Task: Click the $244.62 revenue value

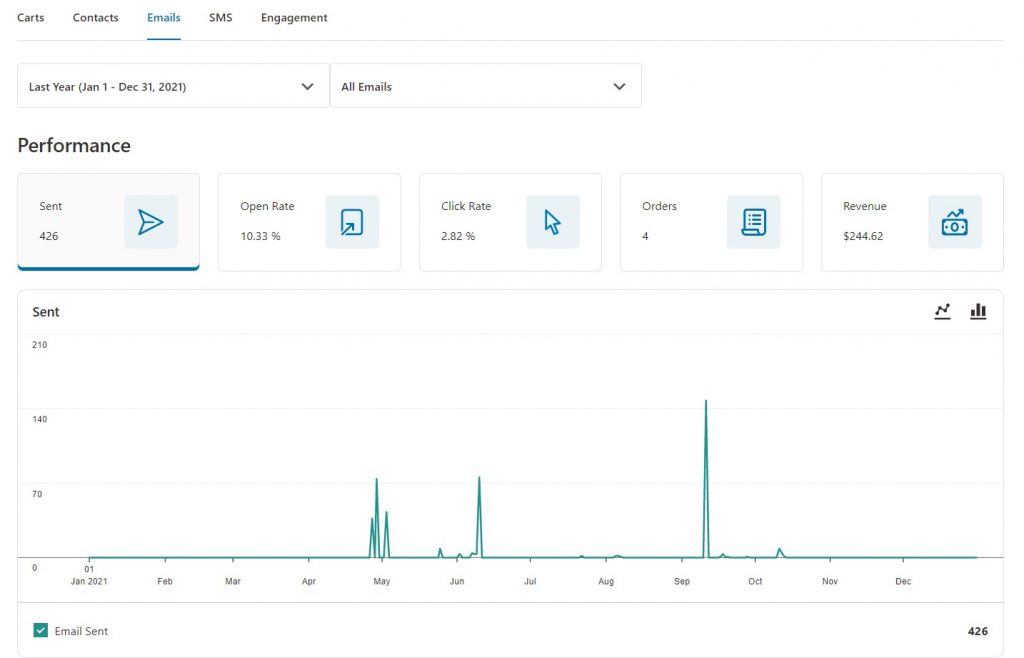Action: (863, 236)
